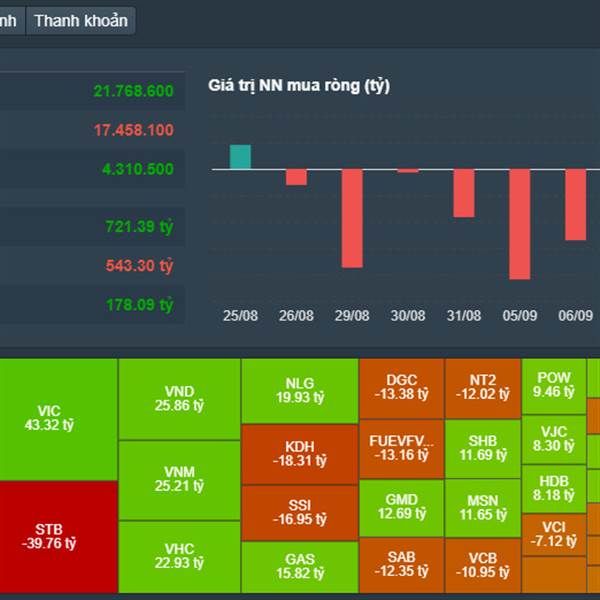
Task: Click the value 543.30 tỷ
Action: [x=139, y=266]
